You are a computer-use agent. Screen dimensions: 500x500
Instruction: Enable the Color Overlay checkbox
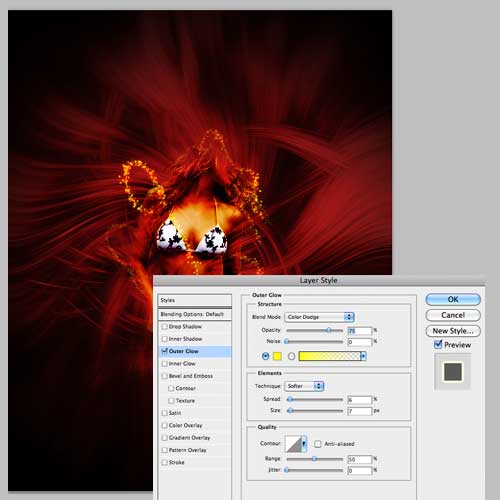pos(164,425)
